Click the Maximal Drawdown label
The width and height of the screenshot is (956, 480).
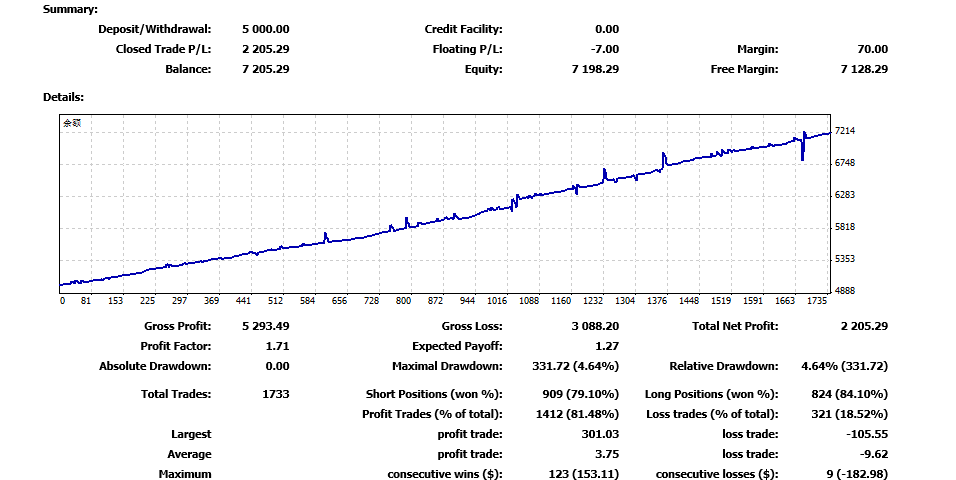[x=448, y=367]
